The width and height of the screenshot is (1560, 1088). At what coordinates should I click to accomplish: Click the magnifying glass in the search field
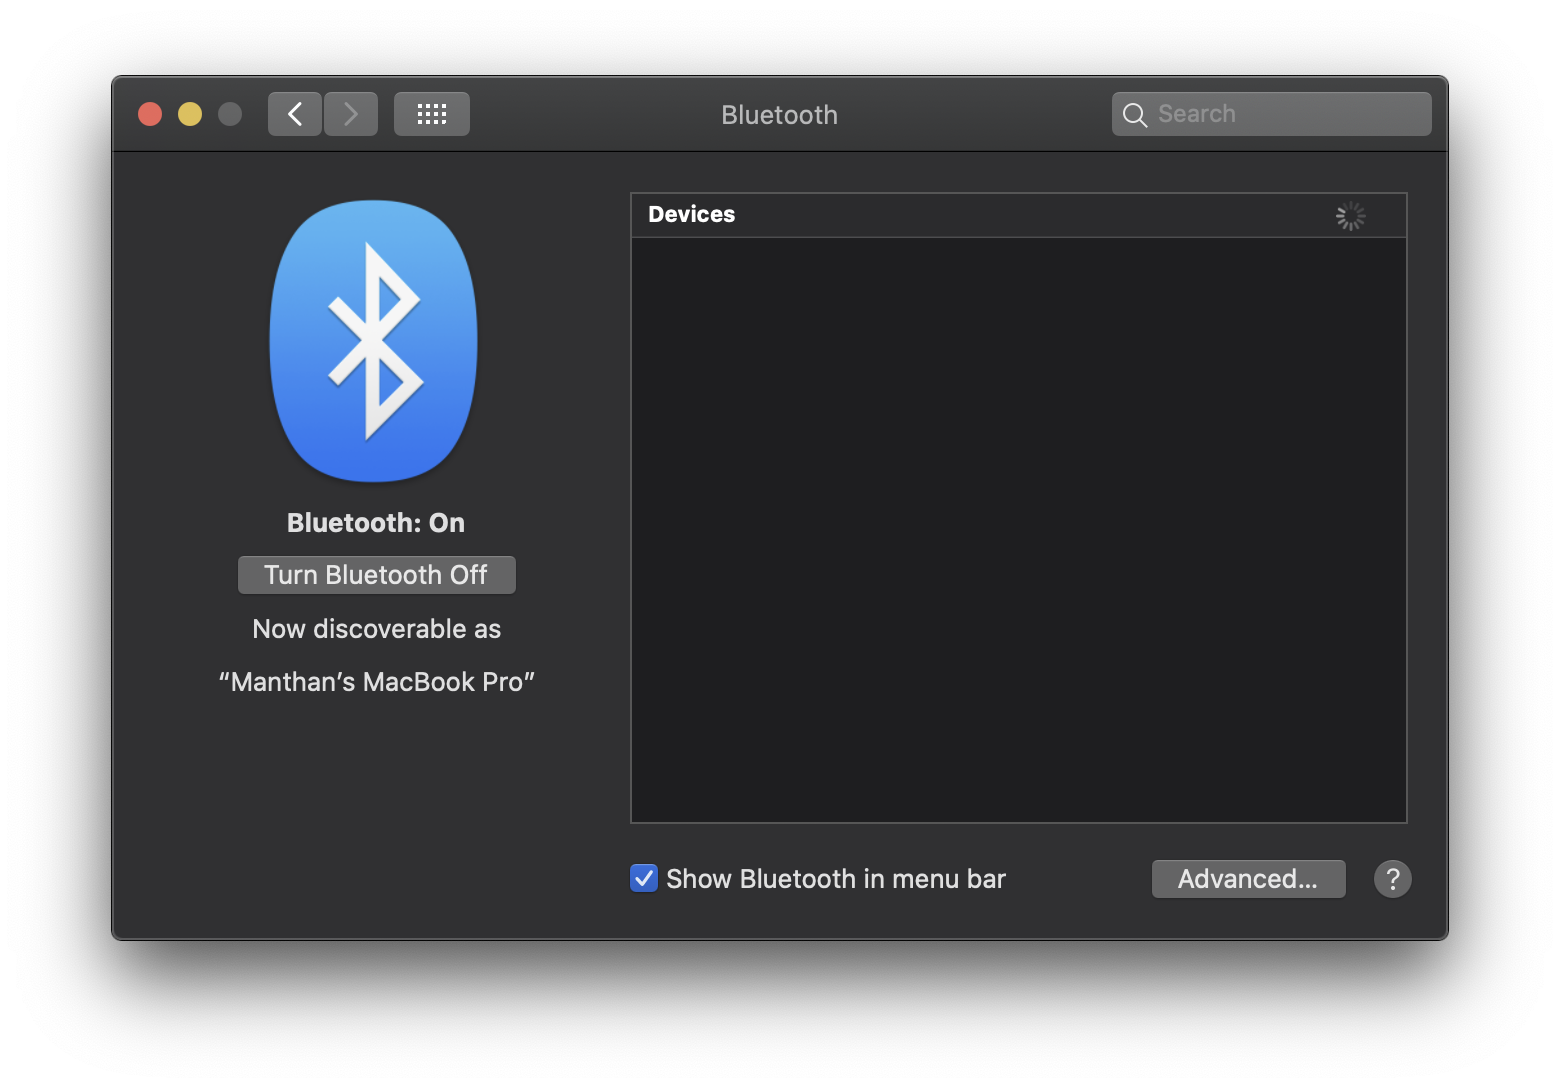coord(1135,114)
